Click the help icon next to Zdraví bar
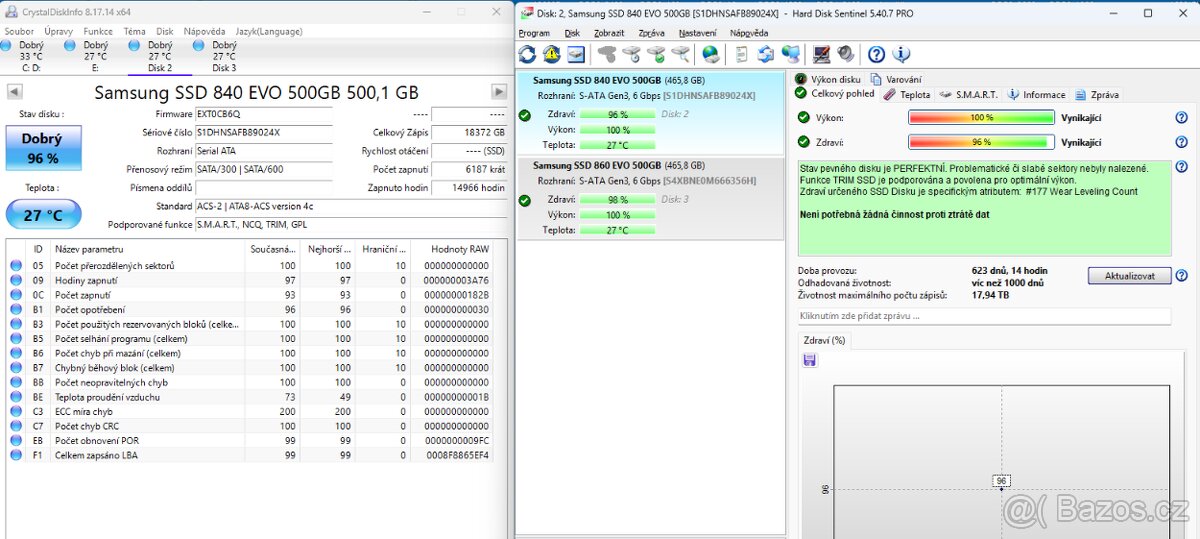1200x539 pixels. pos(1181,142)
